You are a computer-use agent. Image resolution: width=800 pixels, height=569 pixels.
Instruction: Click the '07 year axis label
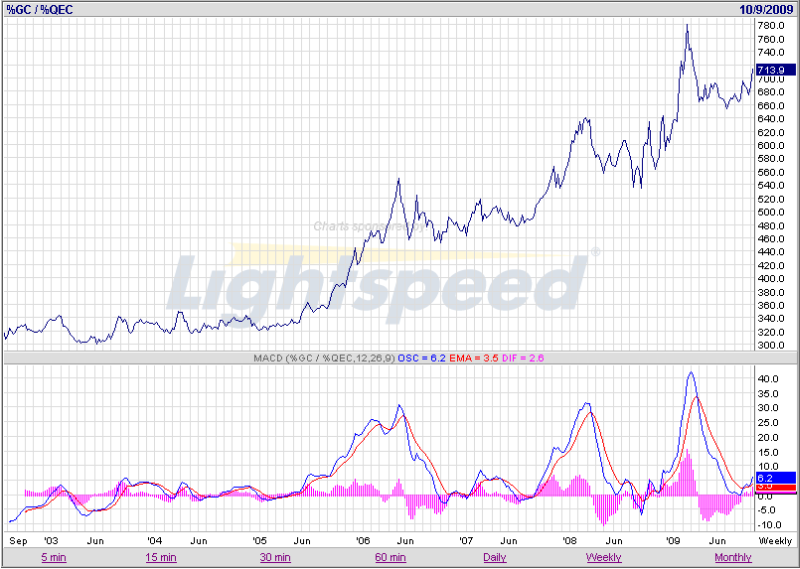(466, 541)
